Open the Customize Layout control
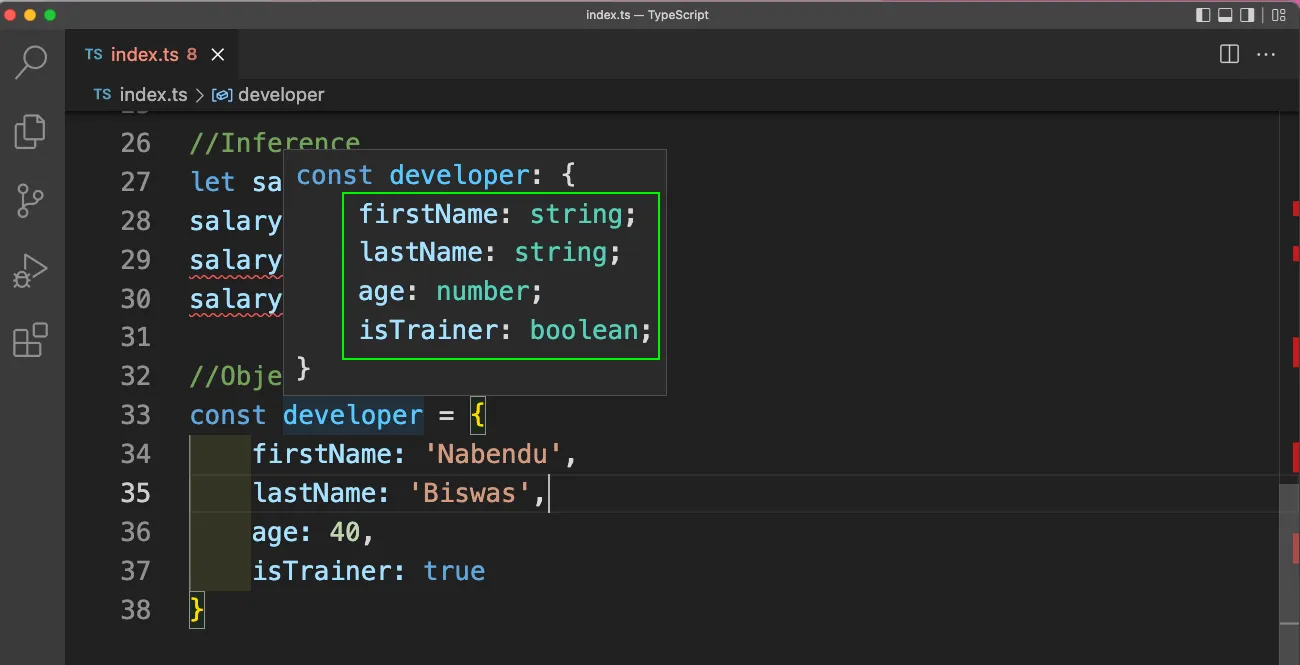 click(x=1278, y=15)
